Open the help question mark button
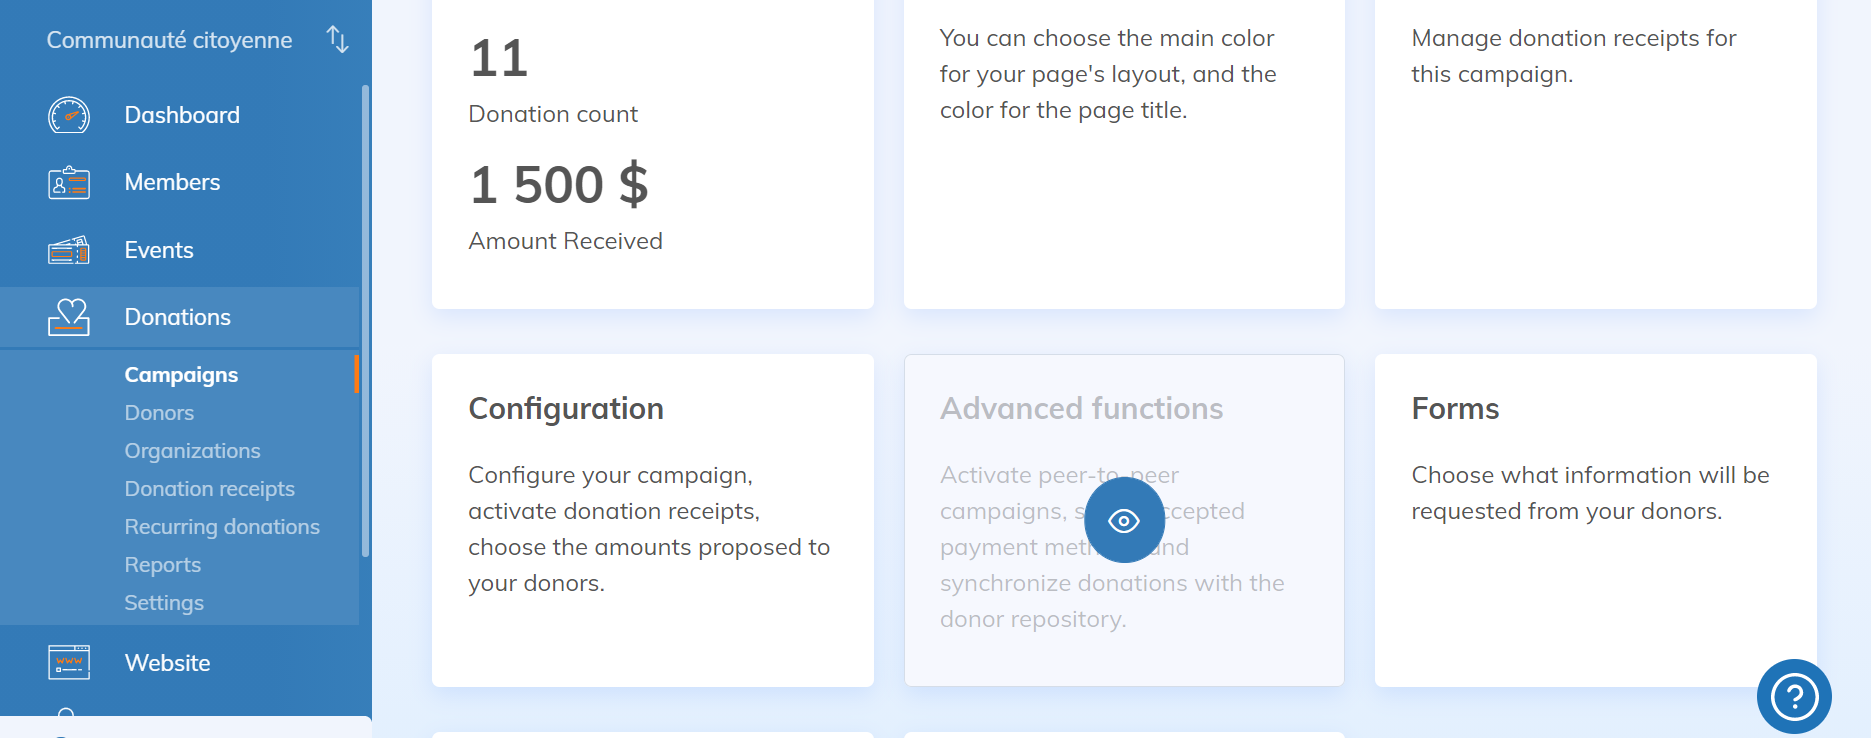Viewport: 1871px width, 738px height. (x=1794, y=696)
